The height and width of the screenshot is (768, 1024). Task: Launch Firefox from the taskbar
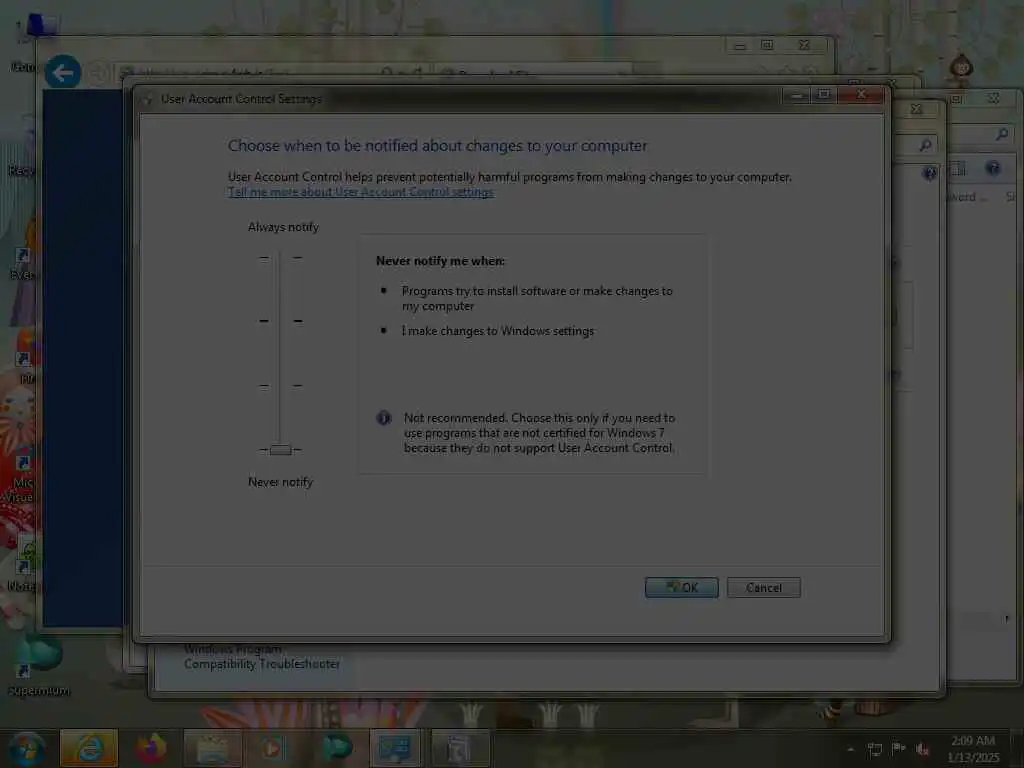[x=151, y=748]
